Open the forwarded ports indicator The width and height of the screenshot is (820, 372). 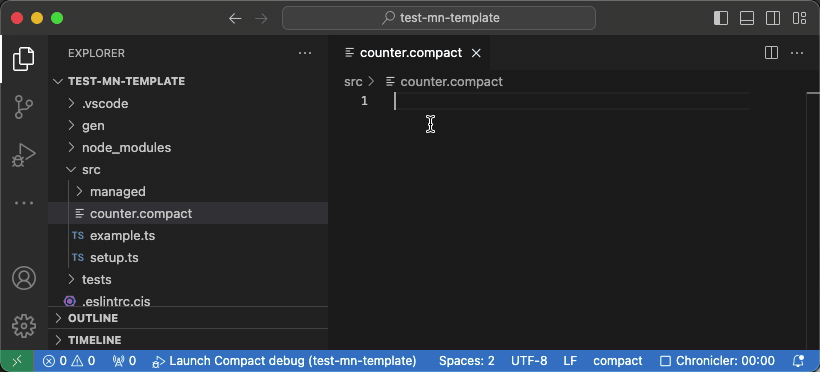tap(124, 361)
